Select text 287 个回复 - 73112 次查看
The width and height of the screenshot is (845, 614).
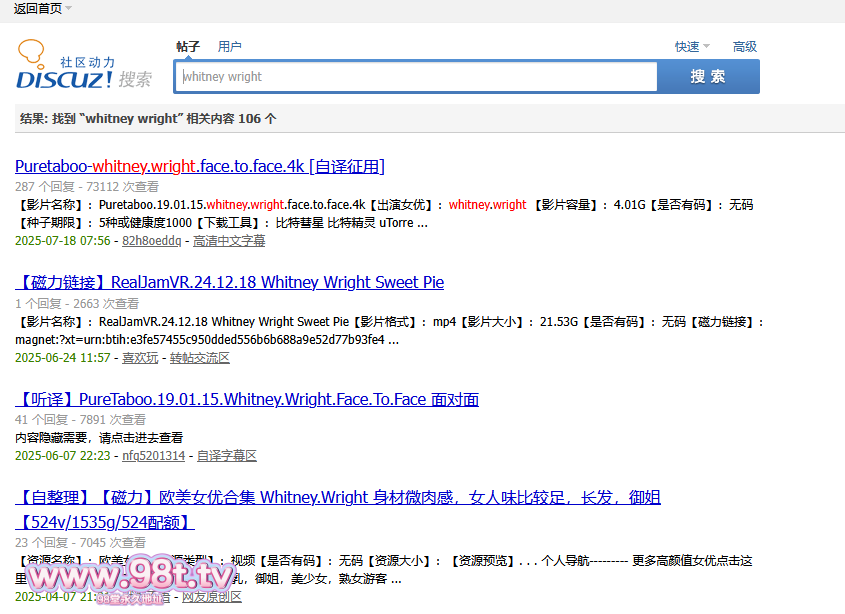(87, 187)
